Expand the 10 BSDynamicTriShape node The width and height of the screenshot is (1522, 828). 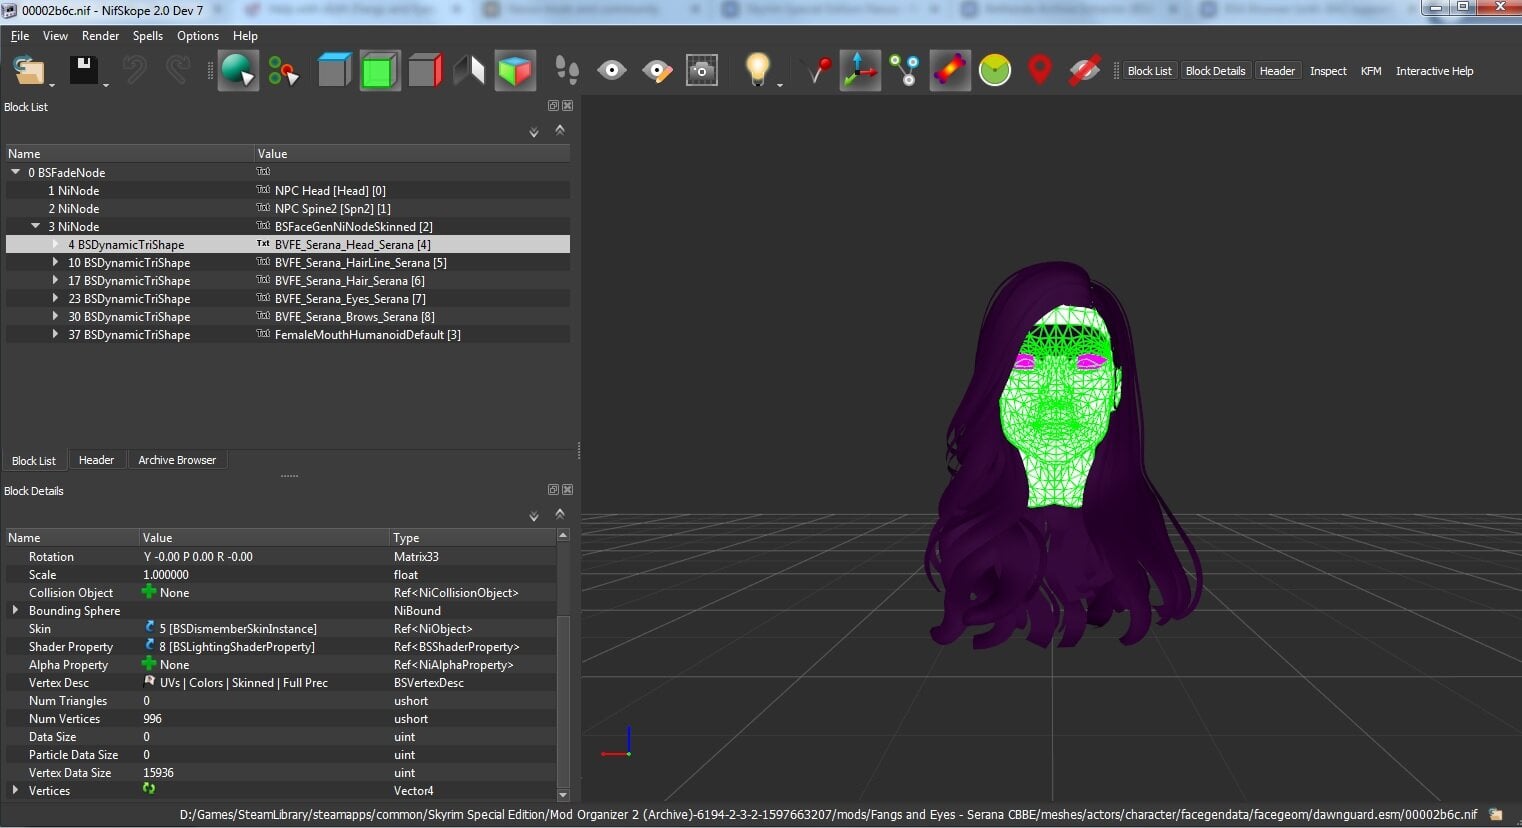56,262
